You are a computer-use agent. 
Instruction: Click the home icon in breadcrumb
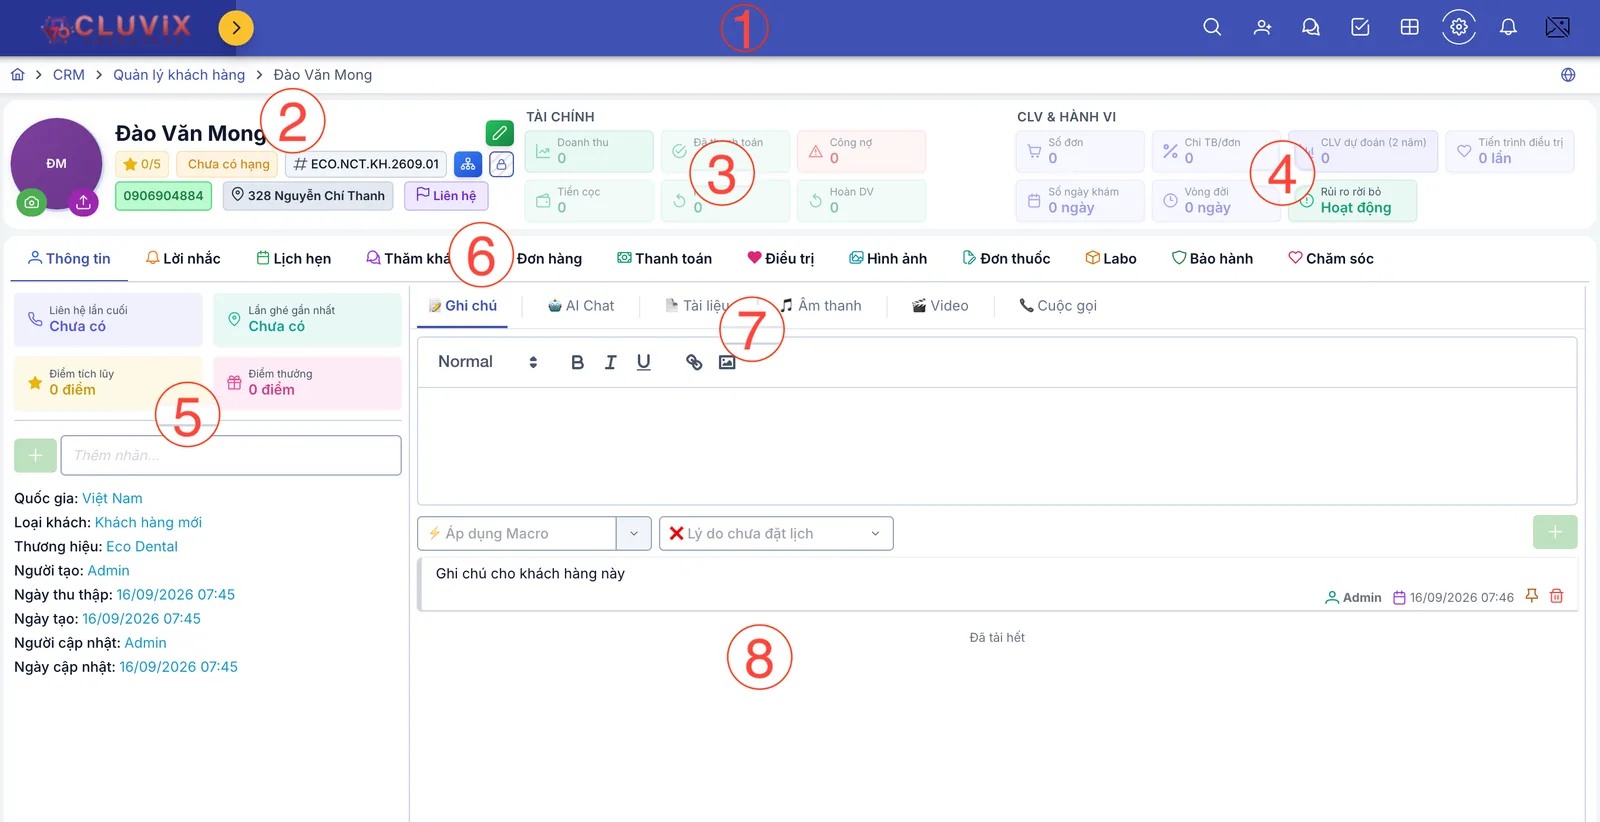pos(17,75)
